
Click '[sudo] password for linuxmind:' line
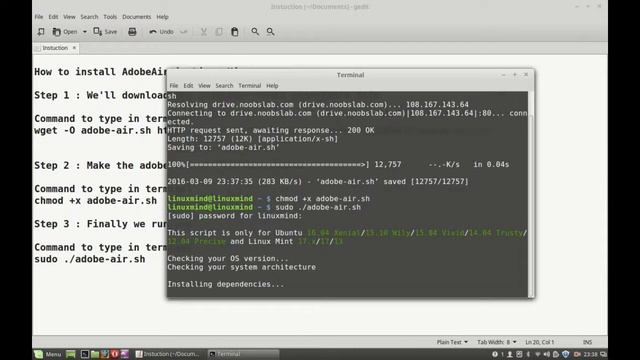point(235,216)
